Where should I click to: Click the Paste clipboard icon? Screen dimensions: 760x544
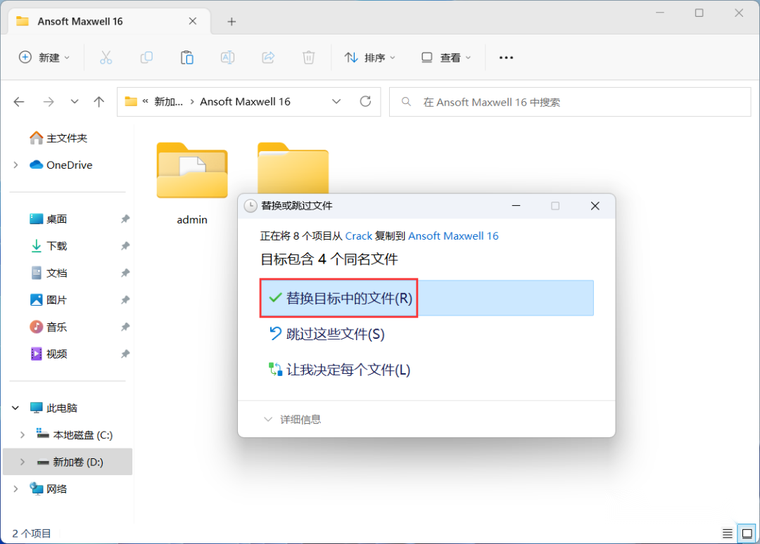tap(187, 58)
